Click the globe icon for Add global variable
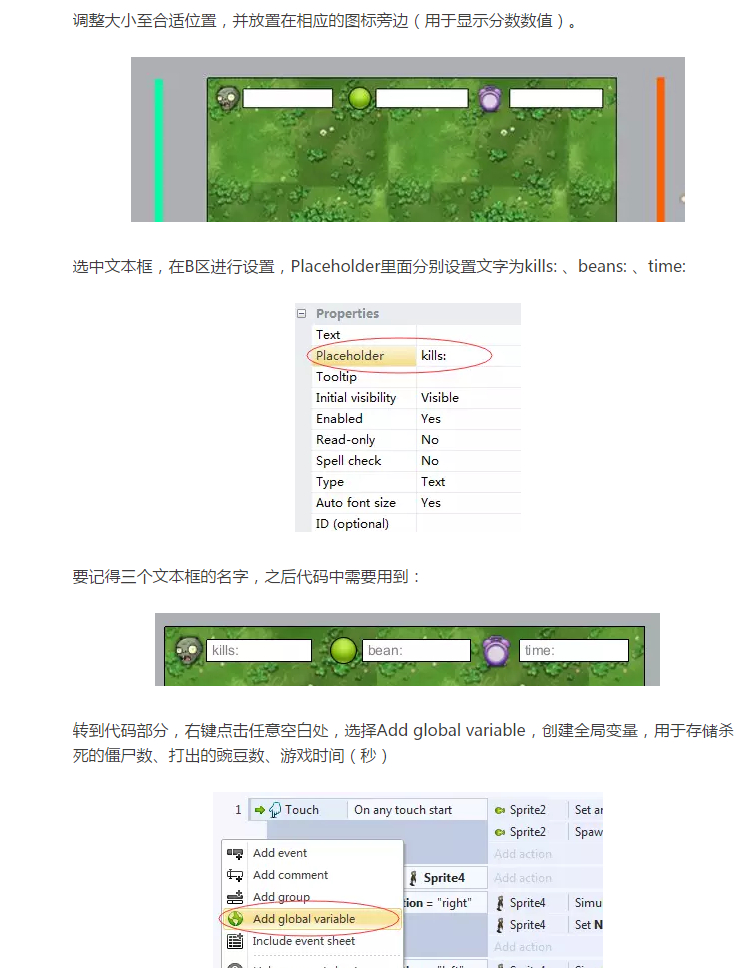The height and width of the screenshot is (968, 744). [235, 919]
